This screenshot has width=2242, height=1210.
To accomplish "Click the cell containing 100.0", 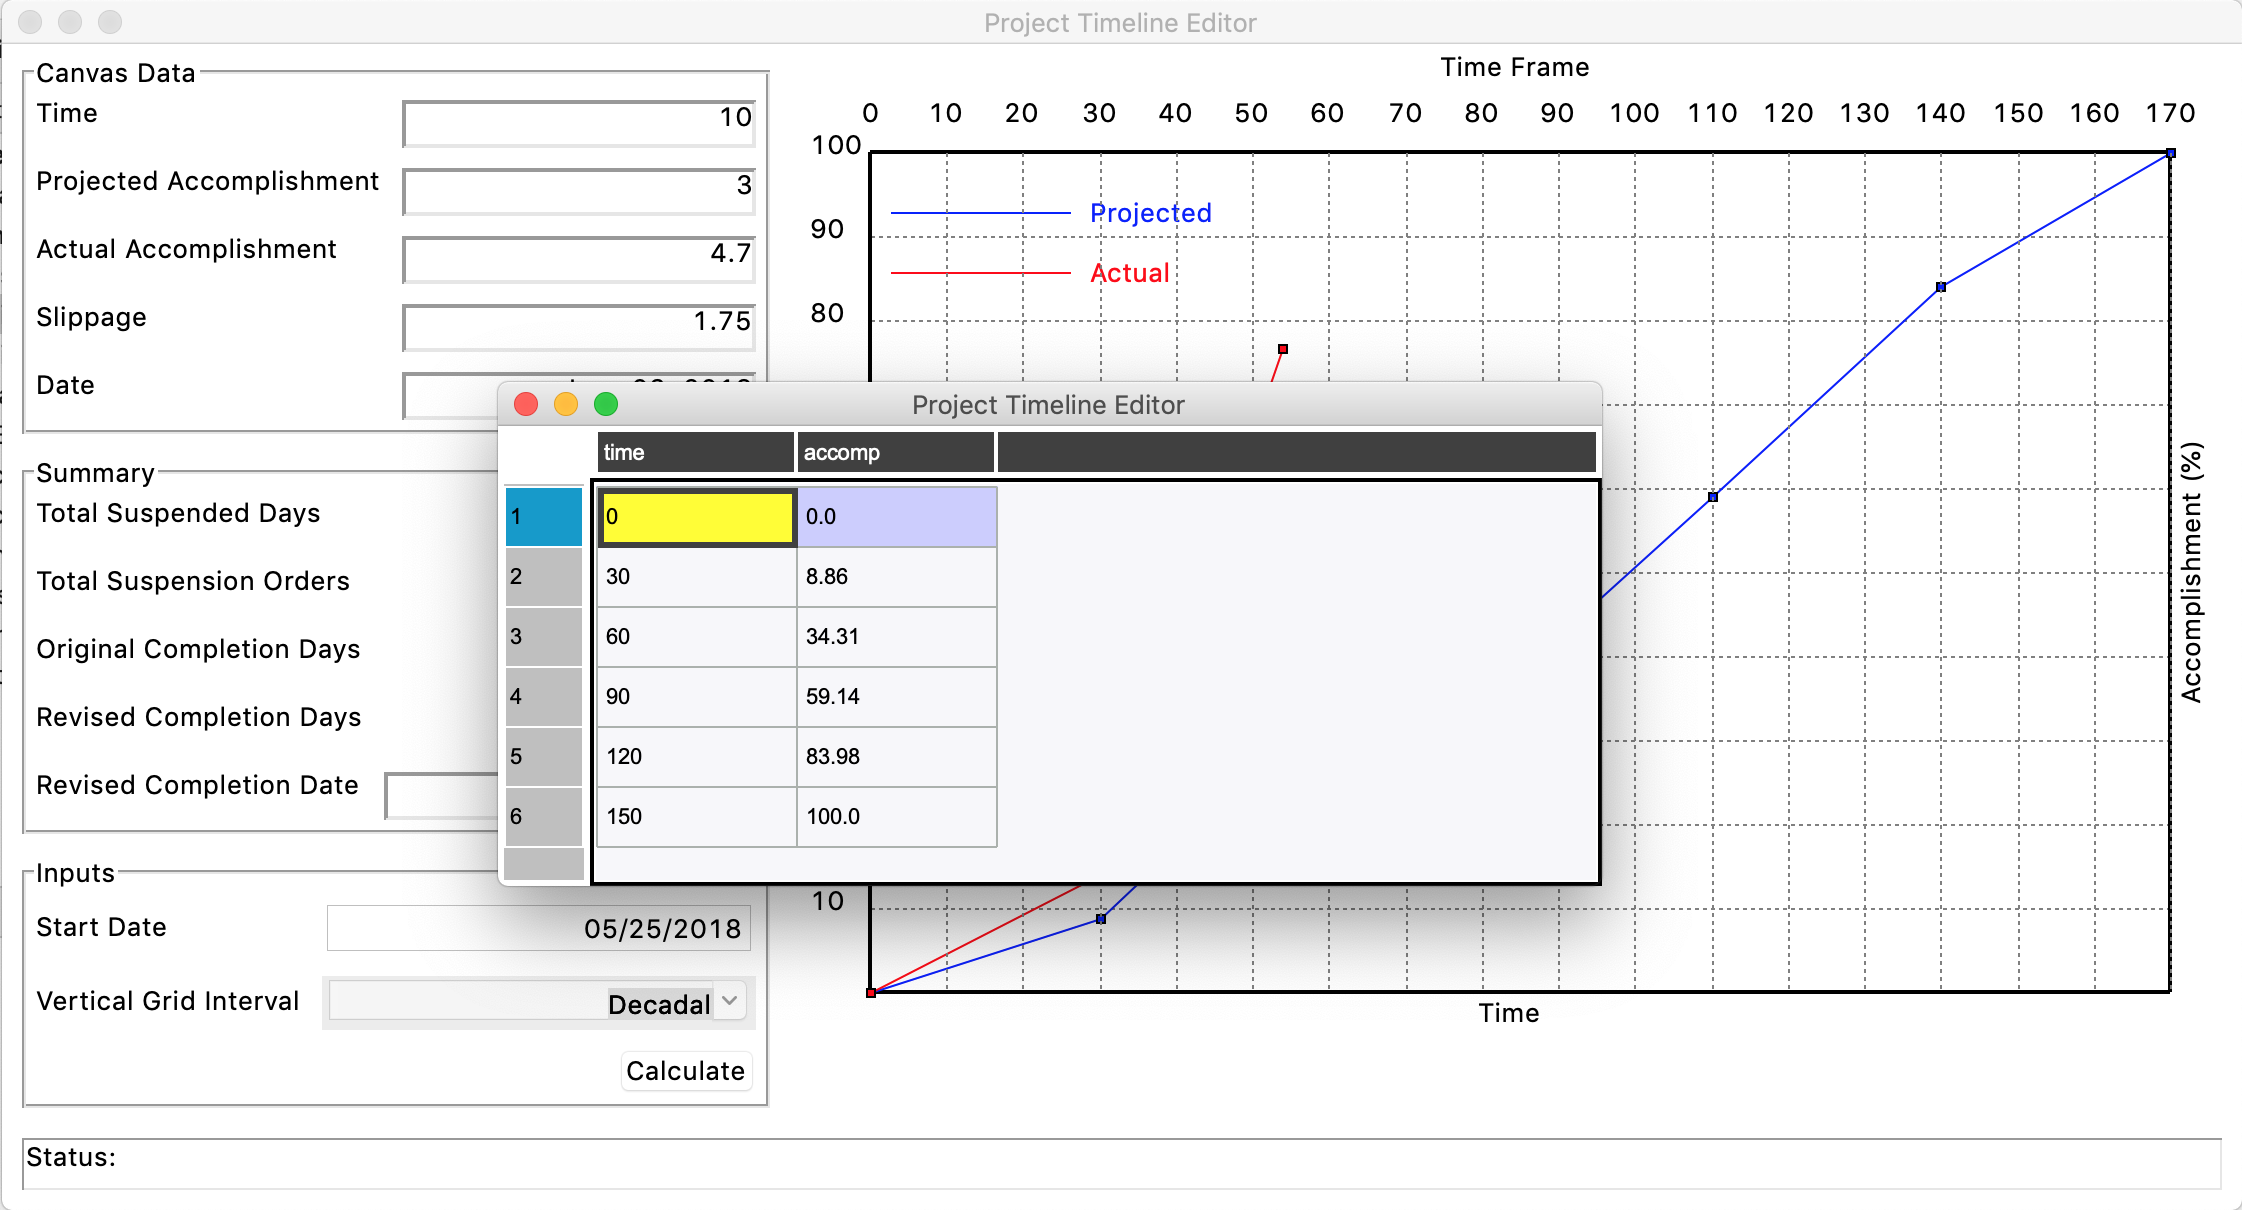I will (895, 816).
